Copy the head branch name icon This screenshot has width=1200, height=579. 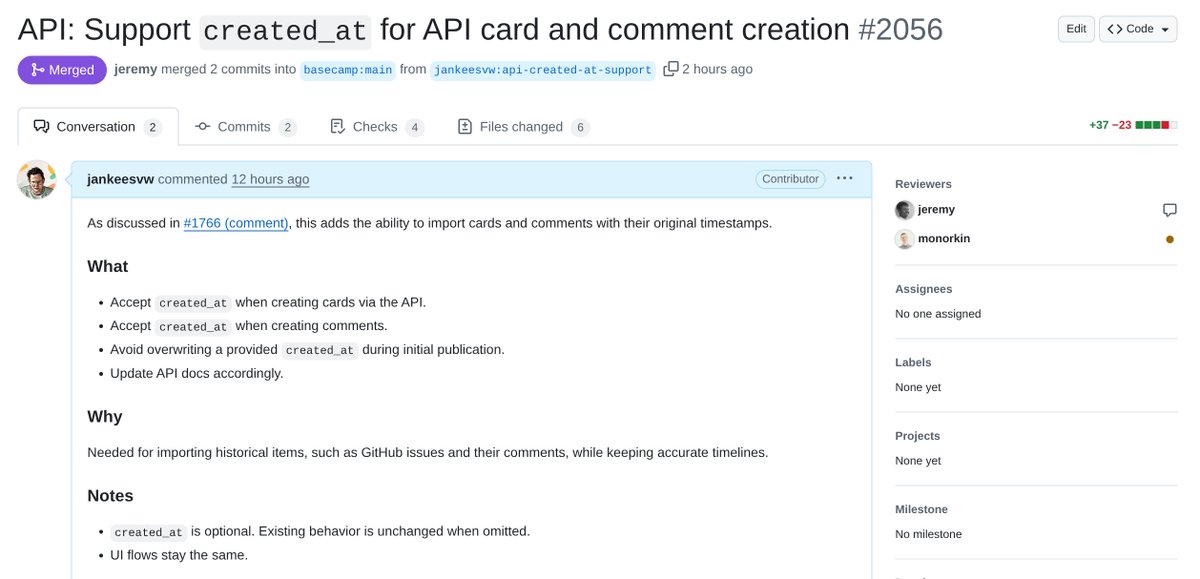671,69
